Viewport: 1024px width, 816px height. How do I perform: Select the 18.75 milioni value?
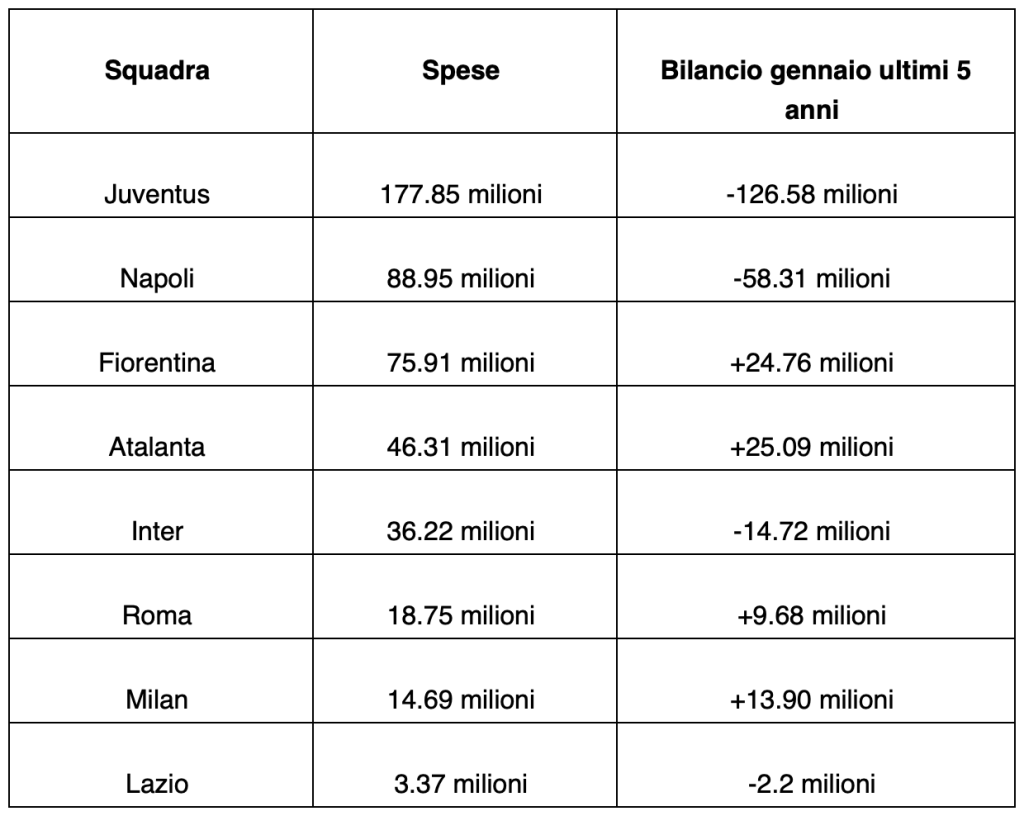point(460,614)
